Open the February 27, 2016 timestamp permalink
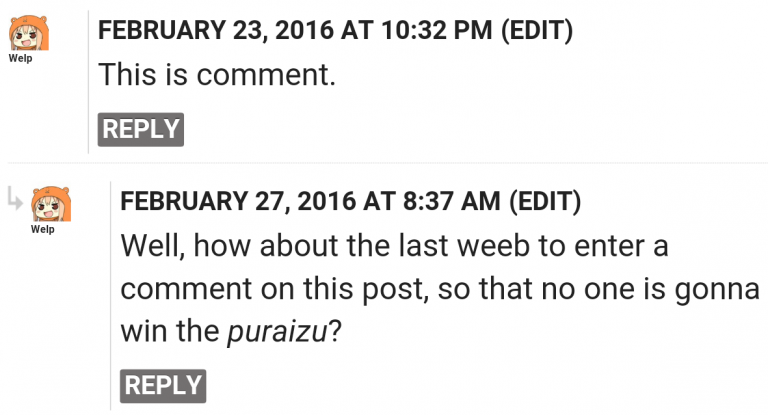 click(310, 201)
